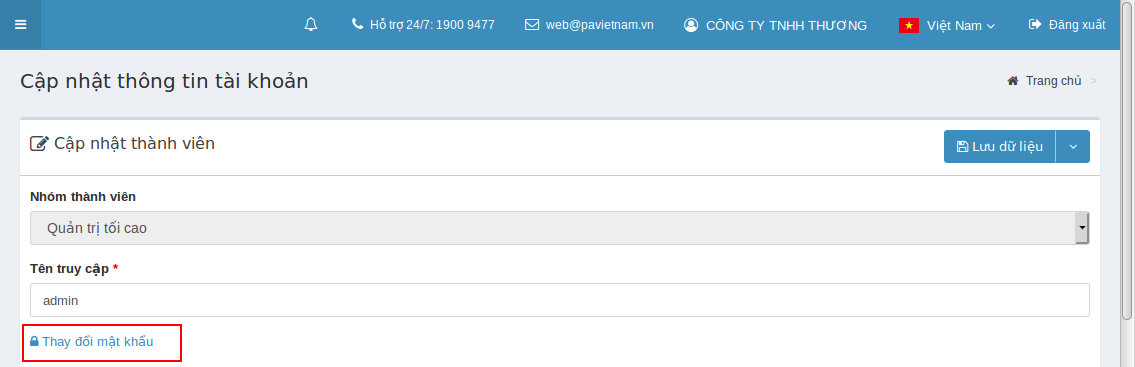The width and height of the screenshot is (1135, 367).
Task: Open the Nhóm thành viên select box
Action: pyautogui.click(x=560, y=228)
